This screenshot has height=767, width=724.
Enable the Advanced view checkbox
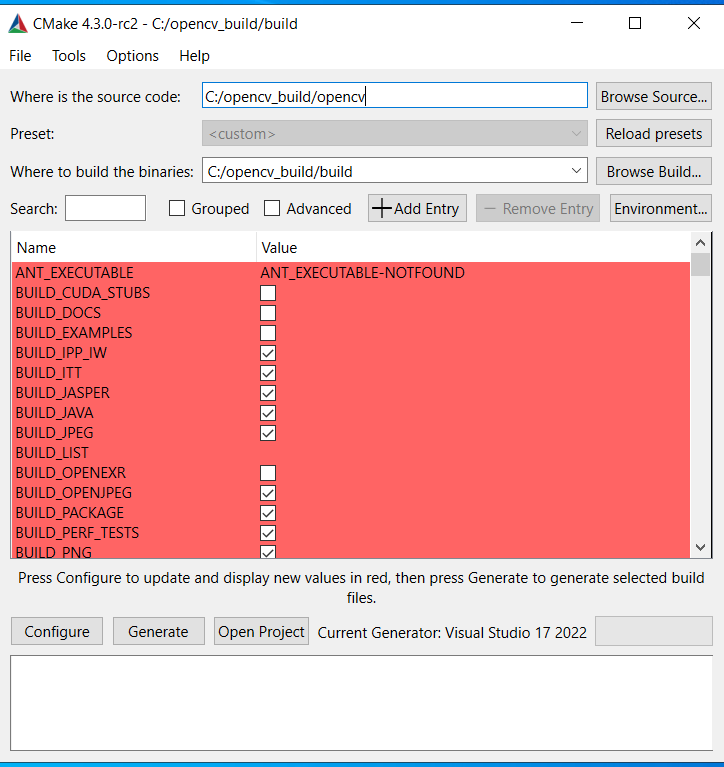click(x=272, y=209)
